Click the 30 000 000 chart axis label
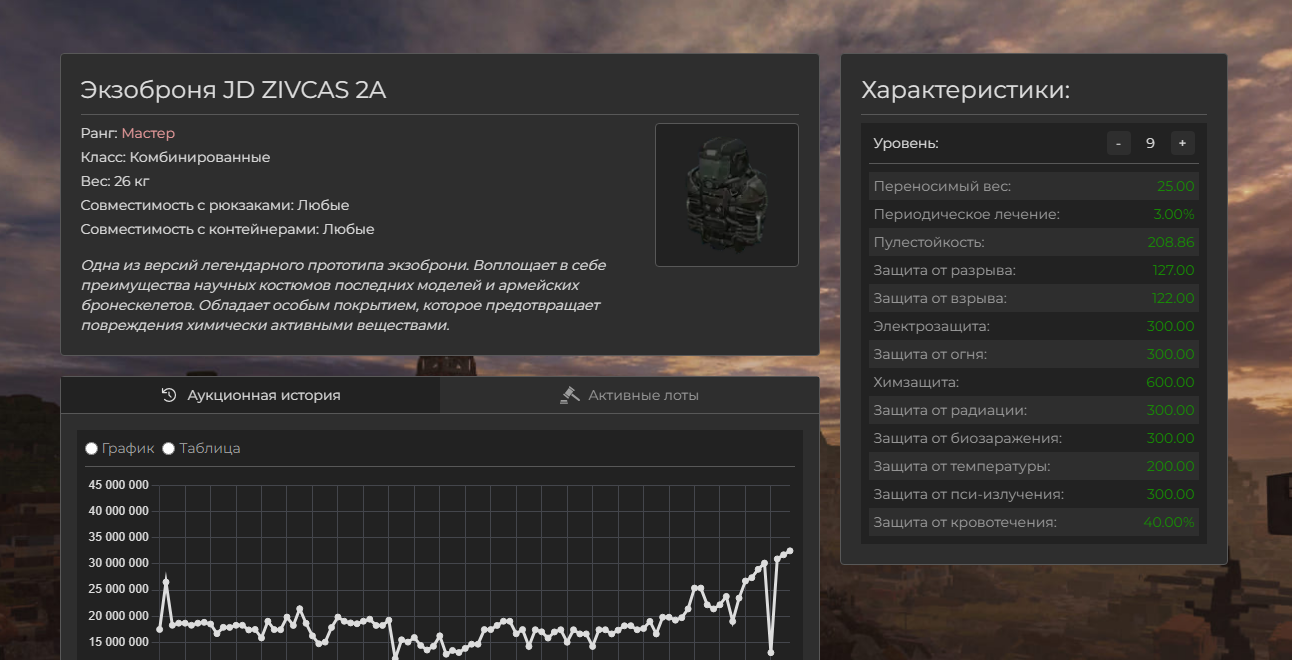Image resolution: width=1292 pixels, height=660 pixels. coord(119,563)
